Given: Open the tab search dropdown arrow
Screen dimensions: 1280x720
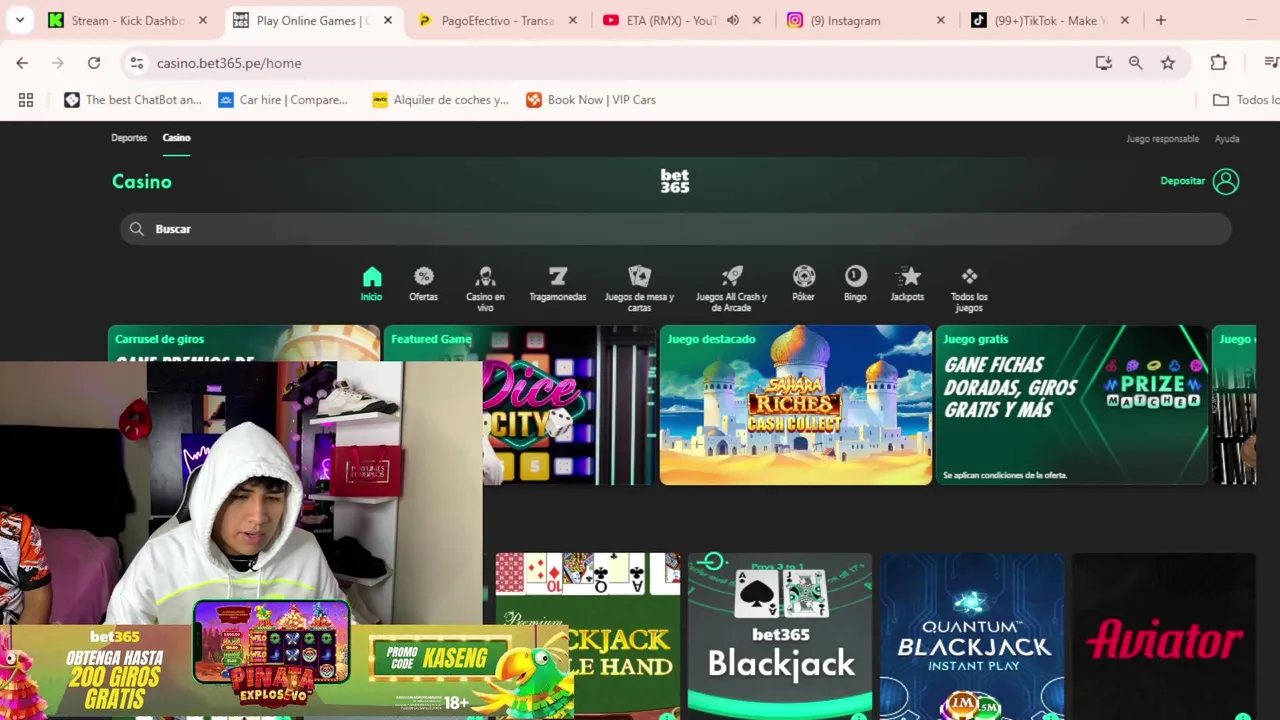Looking at the screenshot, I should pyautogui.click(x=20, y=20).
